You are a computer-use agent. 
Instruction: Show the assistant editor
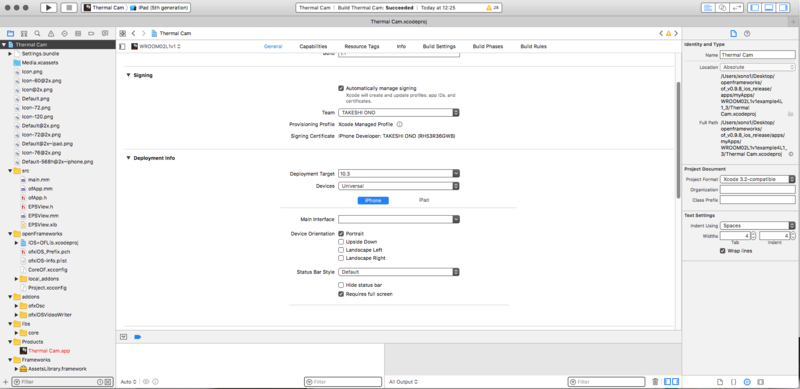click(722, 8)
